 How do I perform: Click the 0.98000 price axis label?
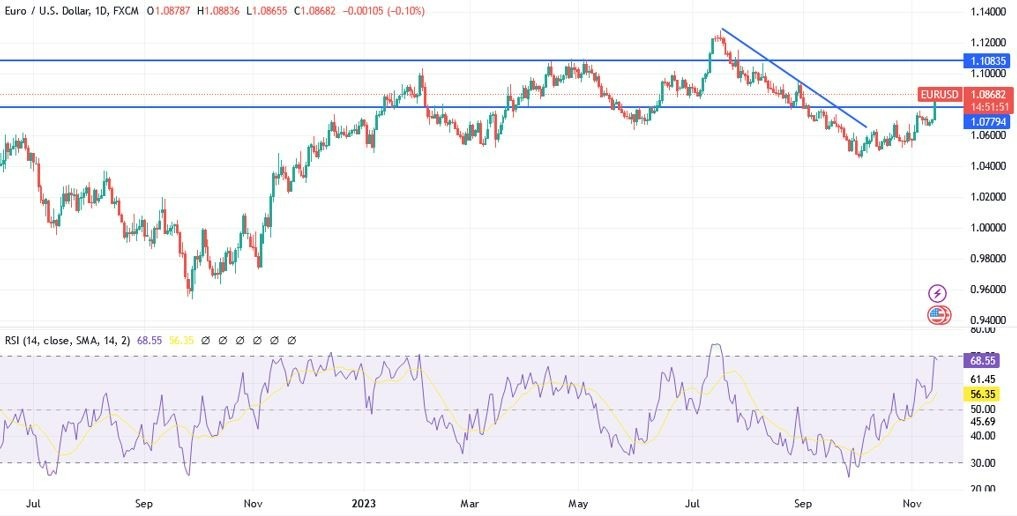tap(988, 259)
